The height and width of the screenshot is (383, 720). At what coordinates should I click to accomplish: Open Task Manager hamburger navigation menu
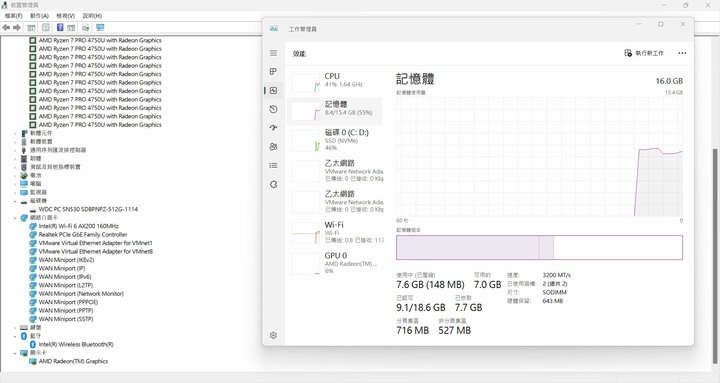(x=273, y=53)
